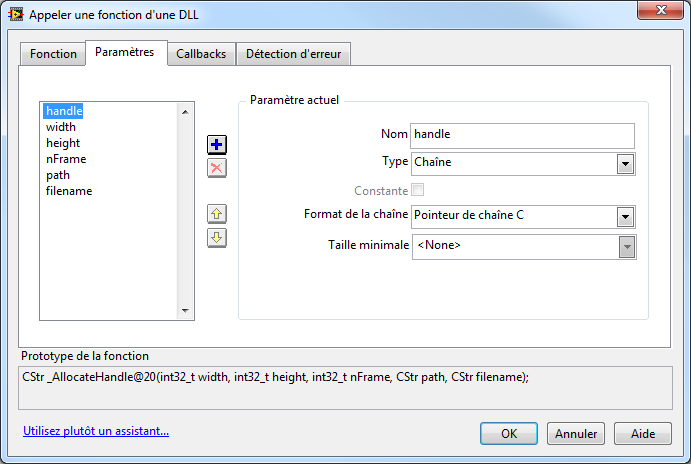
Task: Click parameter list scroll down arrow
Action: tap(186, 311)
